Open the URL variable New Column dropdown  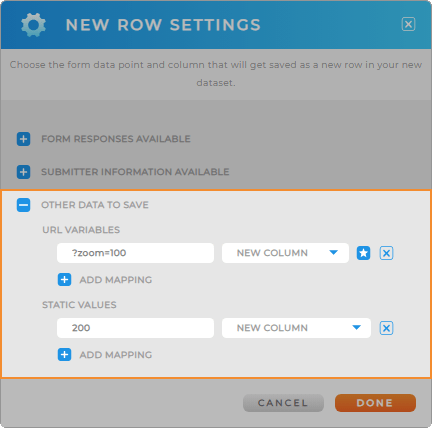pos(285,253)
